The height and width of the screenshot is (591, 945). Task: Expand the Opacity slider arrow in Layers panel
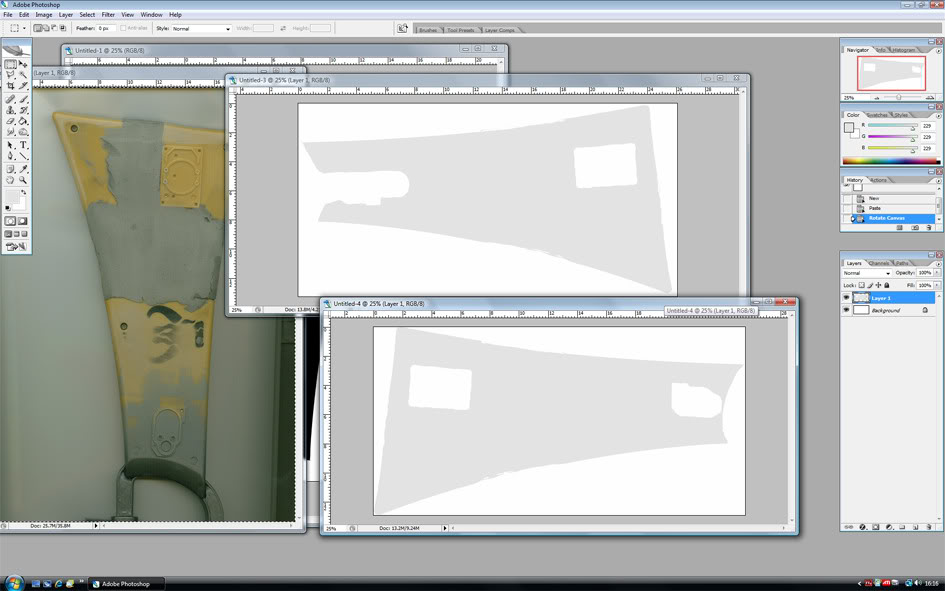(937, 273)
